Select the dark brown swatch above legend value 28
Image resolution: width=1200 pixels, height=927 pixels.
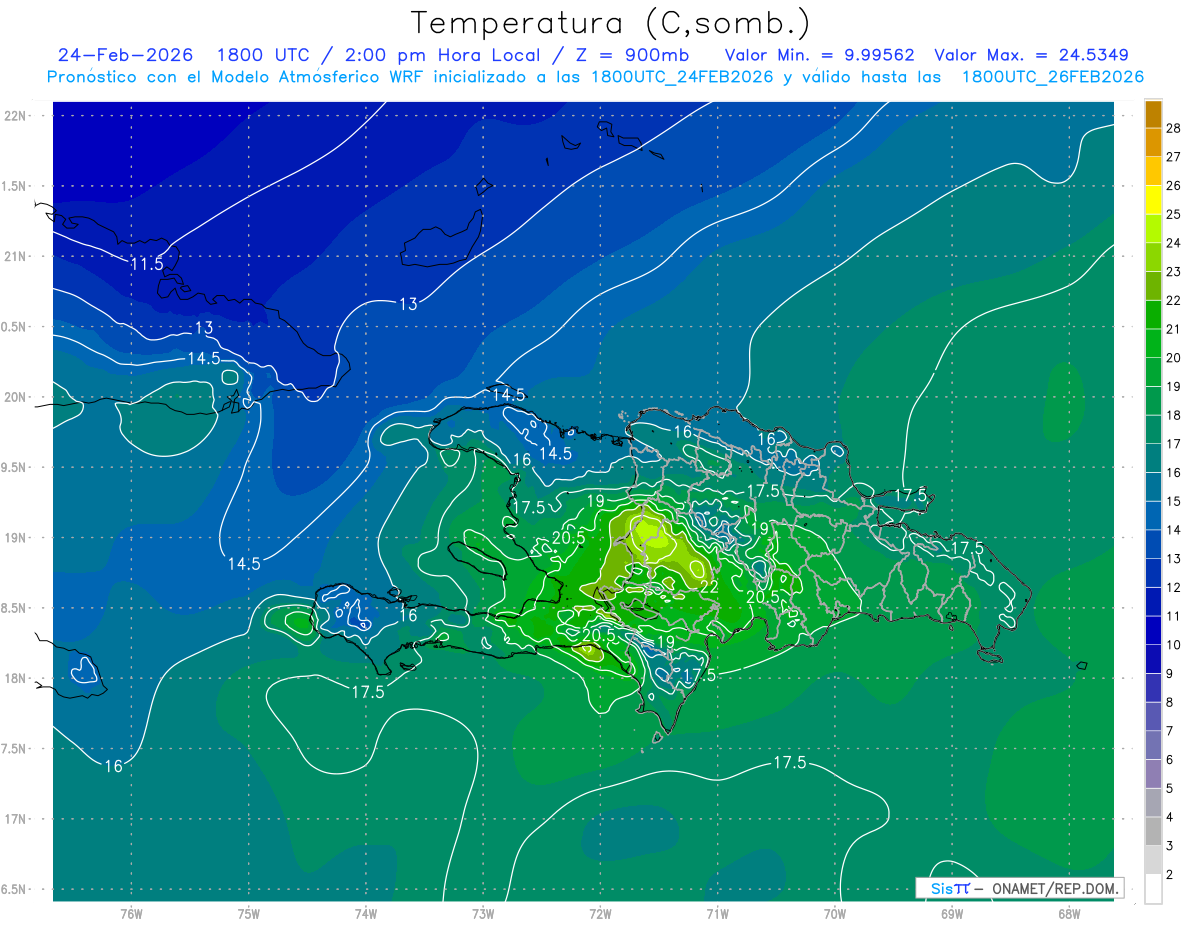[1153, 114]
